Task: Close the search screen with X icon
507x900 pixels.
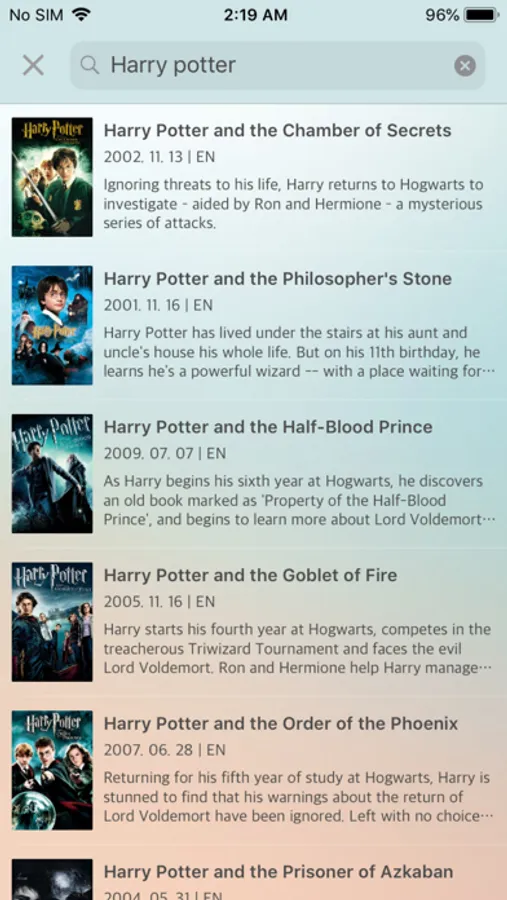Action: (33, 65)
